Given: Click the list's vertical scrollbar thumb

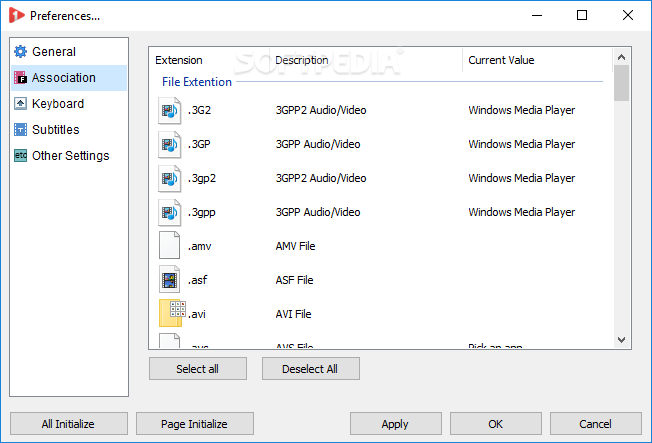Looking at the screenshot, I should point(621,83).
